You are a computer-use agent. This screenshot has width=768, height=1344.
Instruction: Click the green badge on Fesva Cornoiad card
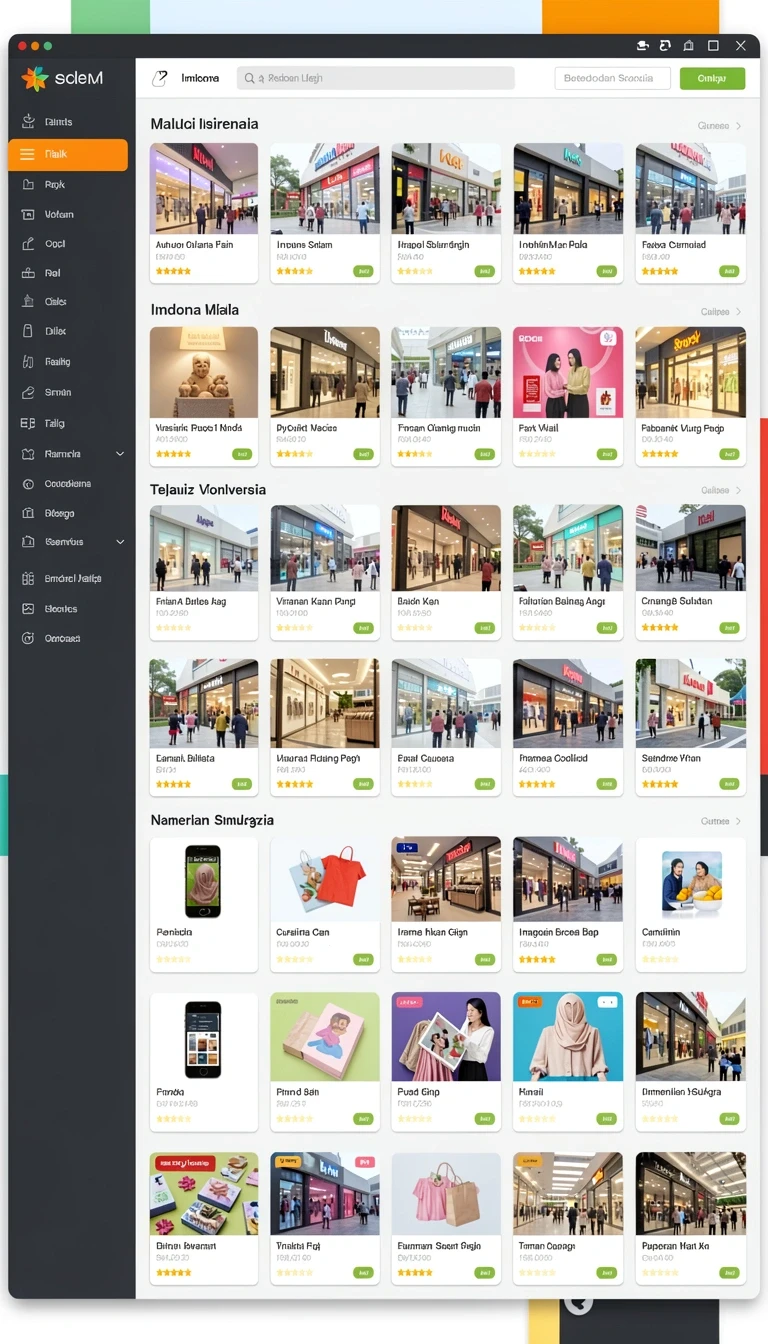[x=729, y=271]
